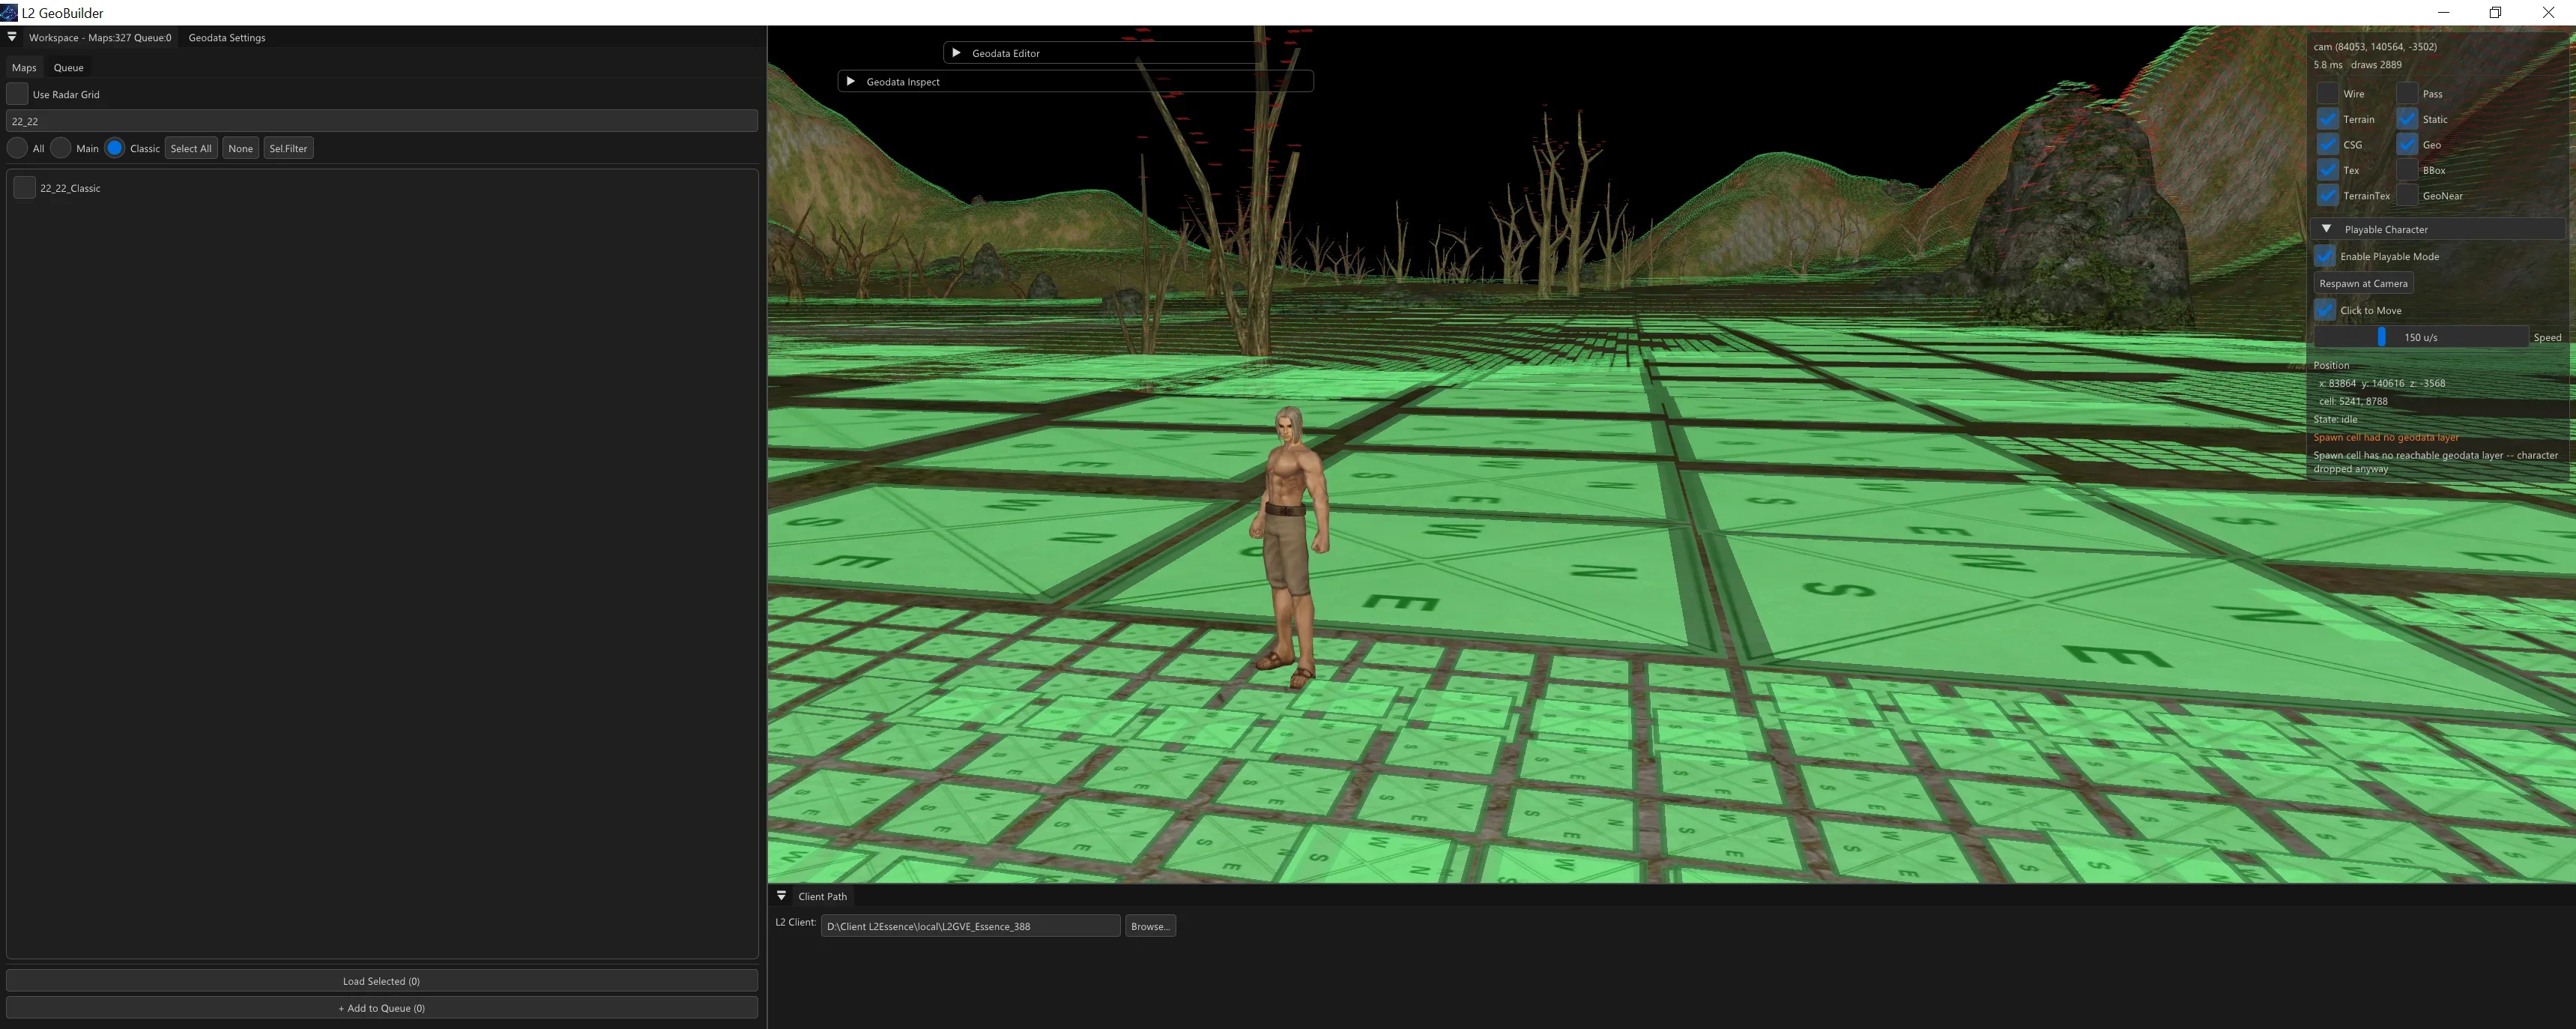Viewport: 2576px width, 1029px height.
Task: Enable the Use Radar Grid checkbox
Action: click(17, 94)
